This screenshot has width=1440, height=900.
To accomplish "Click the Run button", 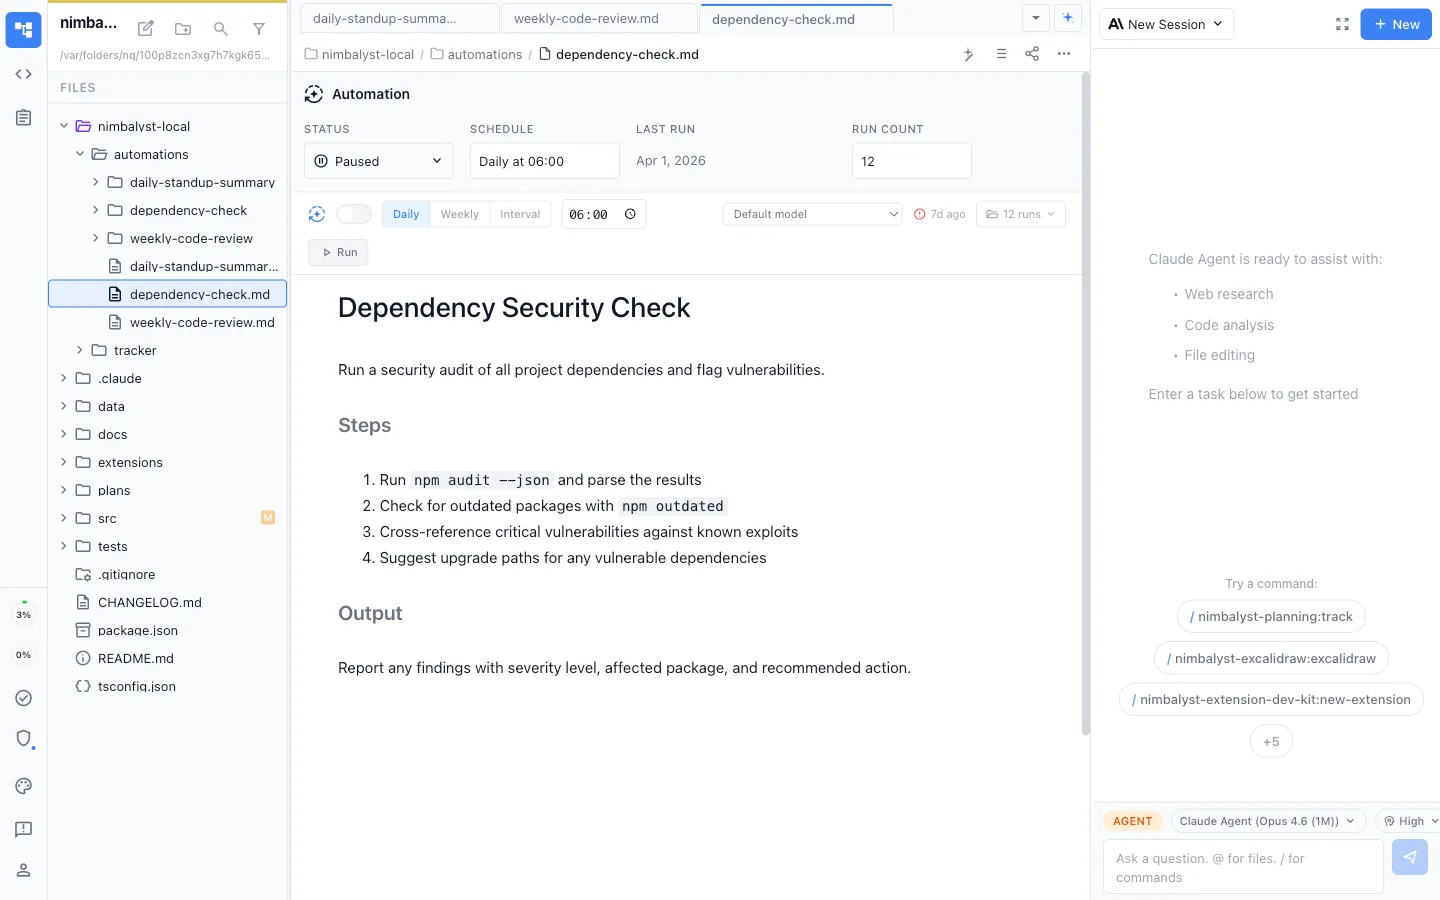I will [339, 252].
